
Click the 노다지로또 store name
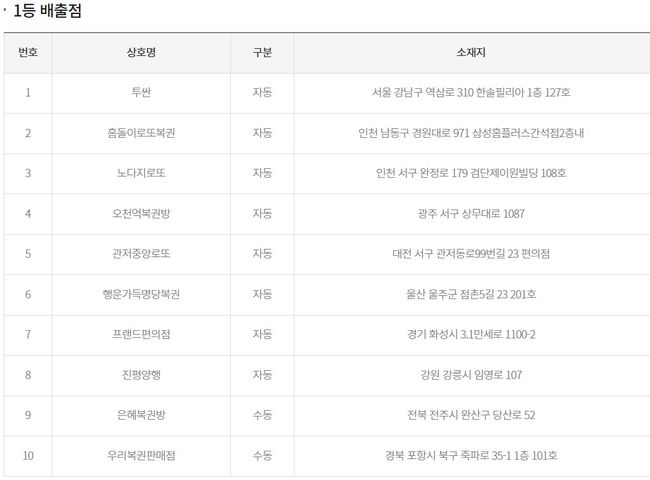coord(141,173)
